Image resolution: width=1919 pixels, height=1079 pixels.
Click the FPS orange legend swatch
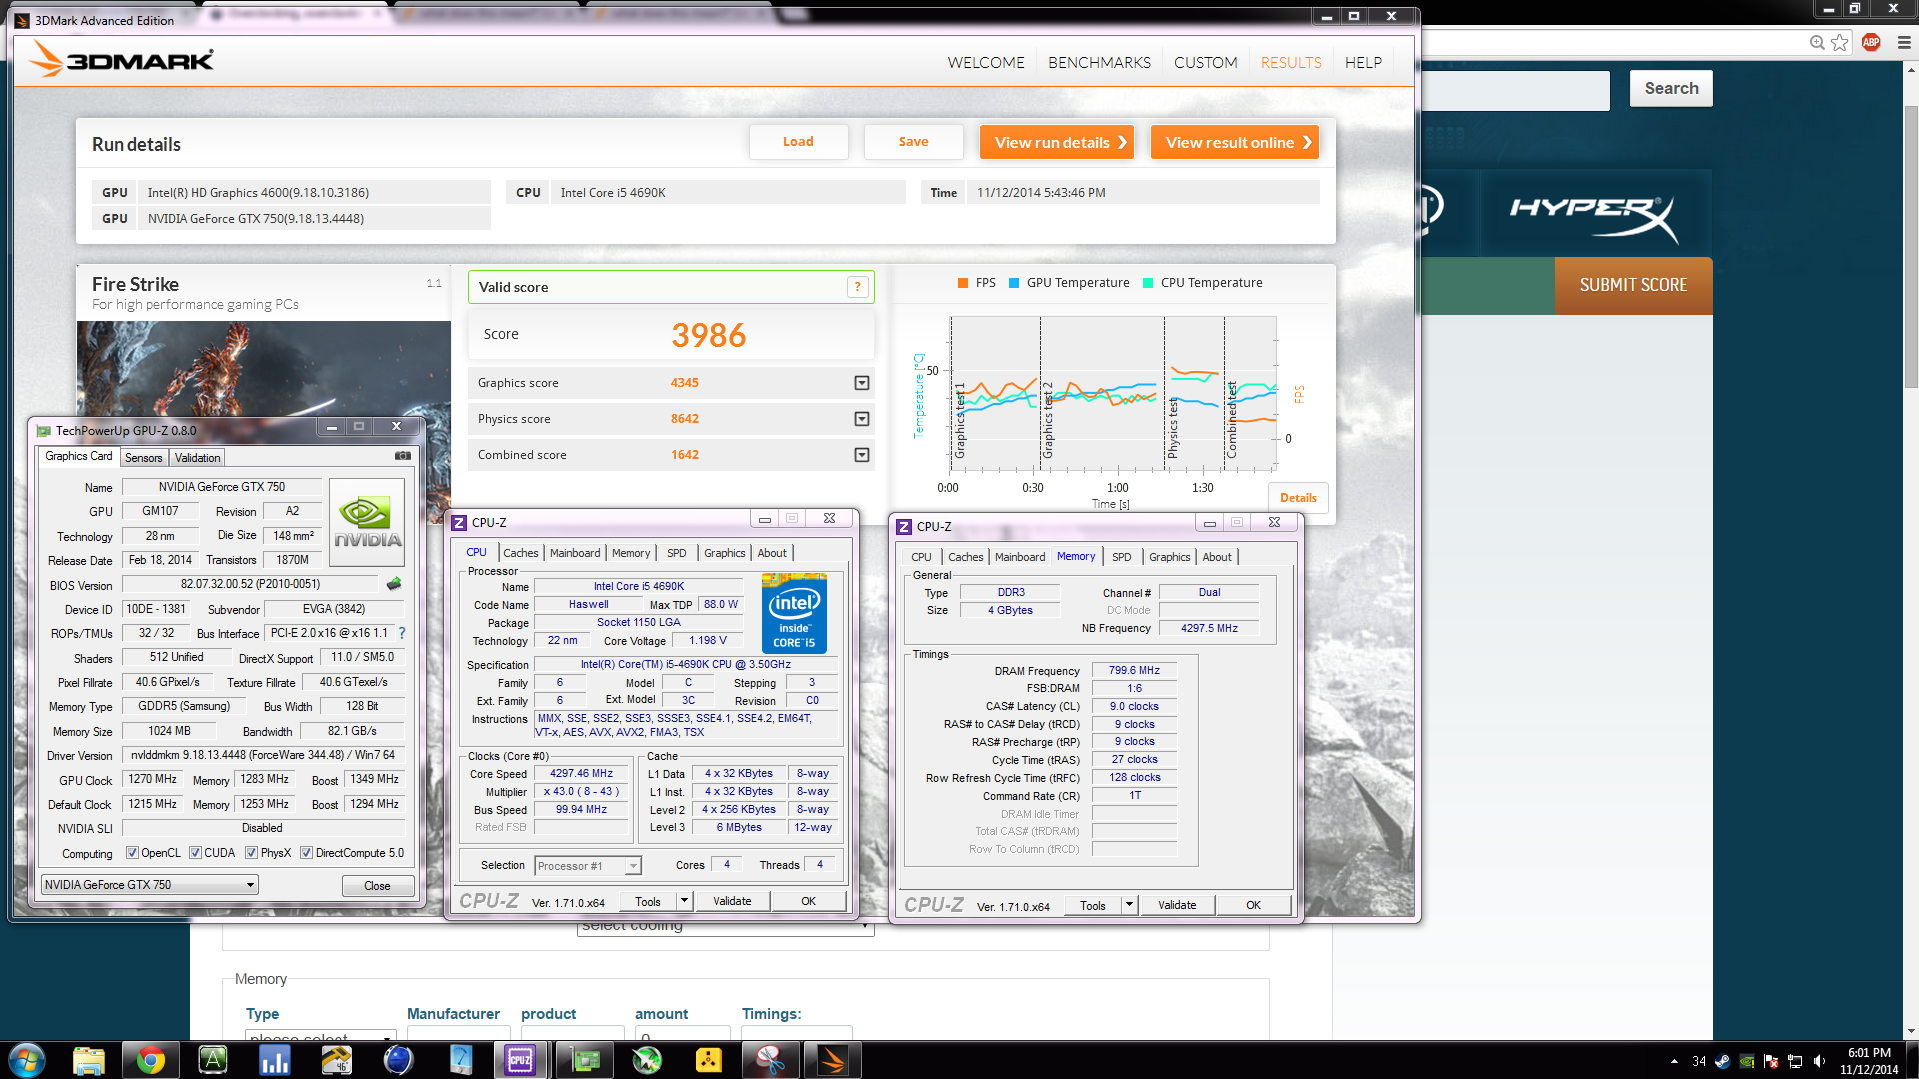(963, 283)
